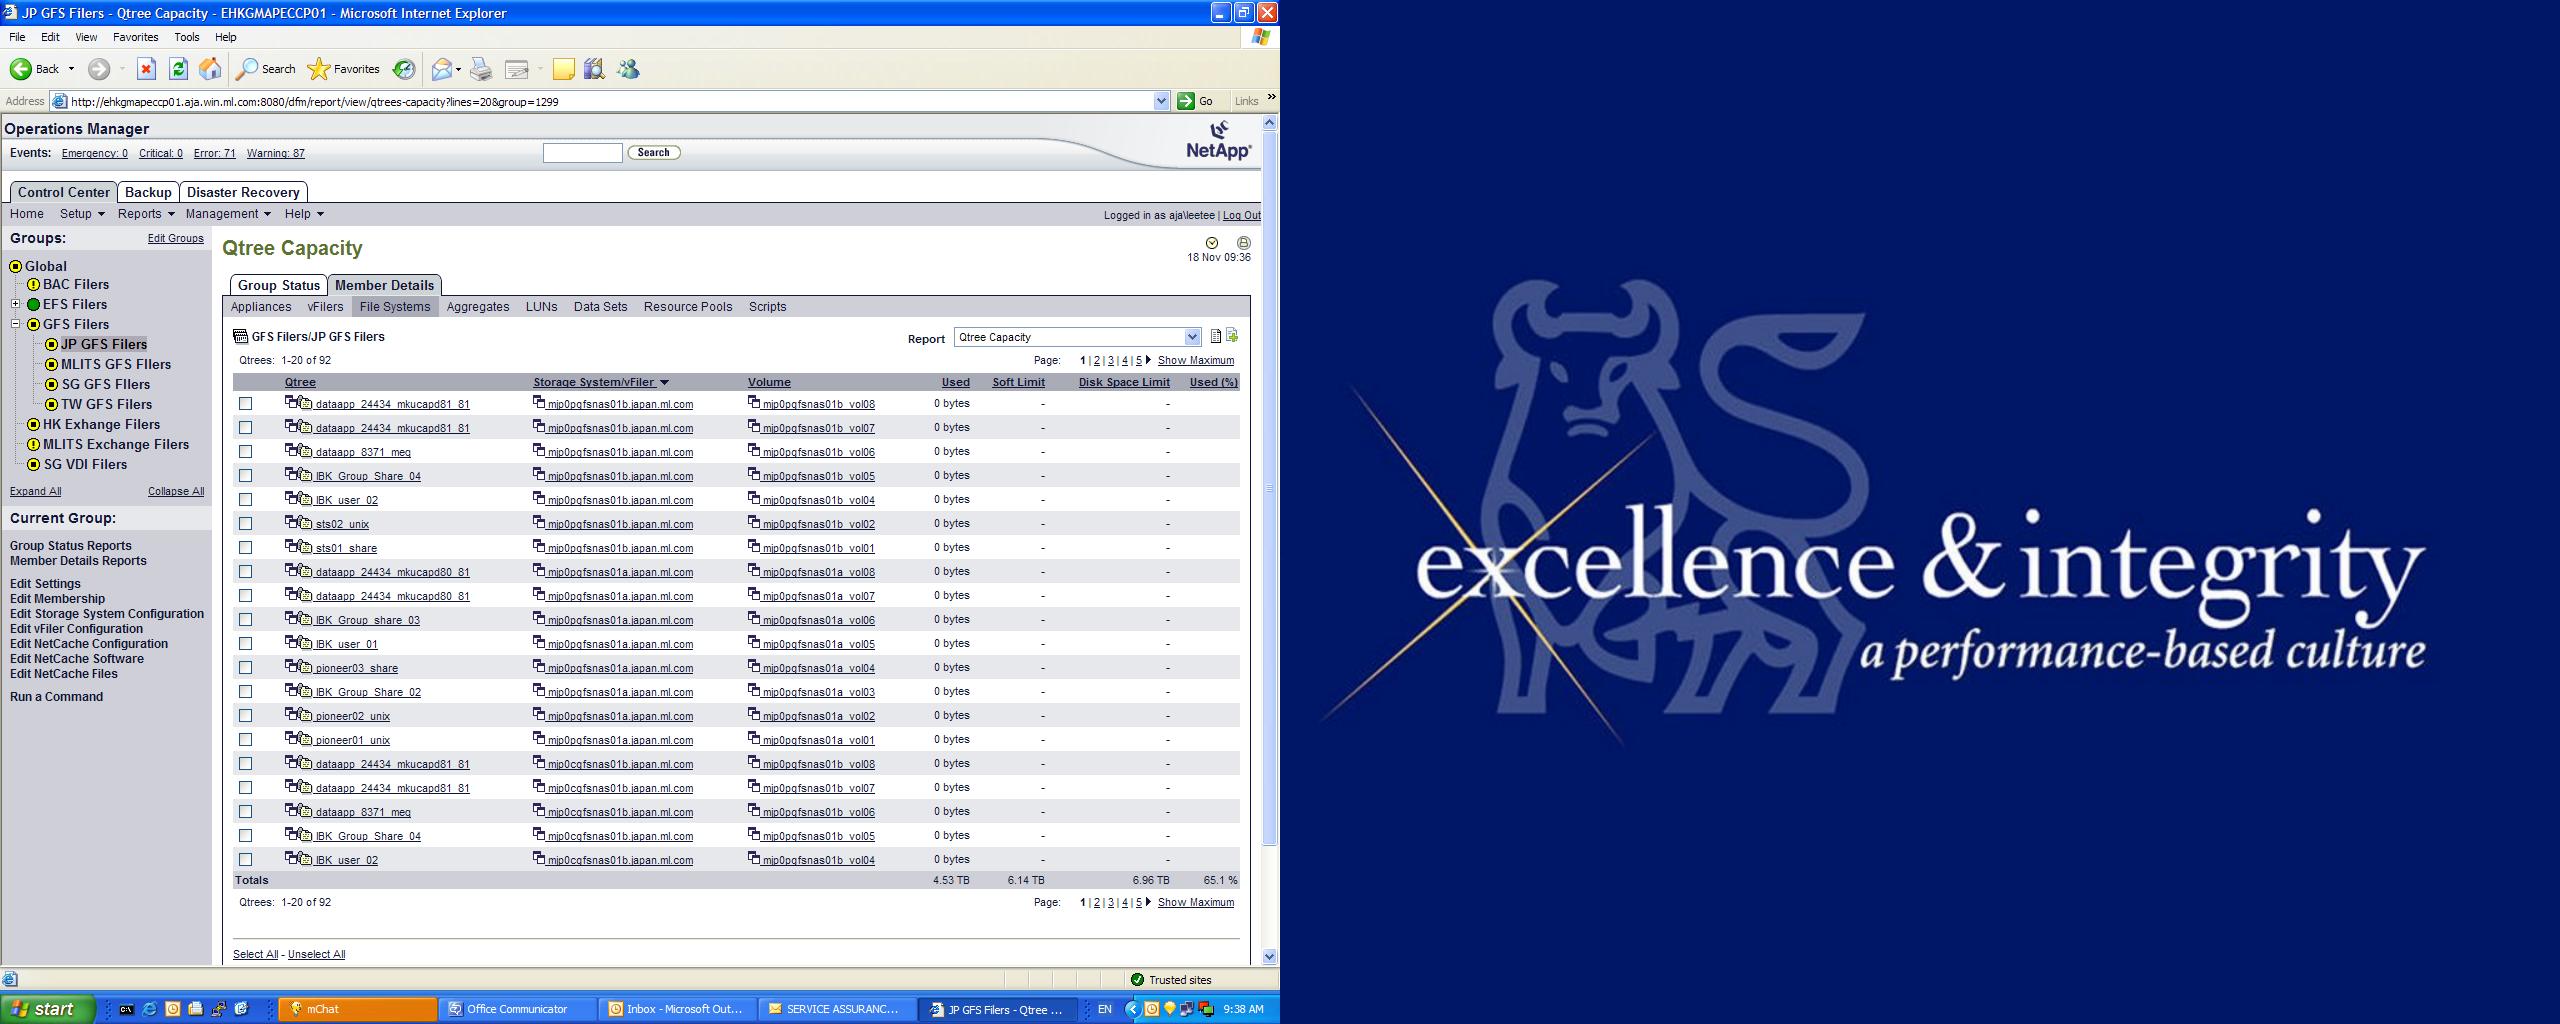Click the NetApp logo

tap(1219, 140)
